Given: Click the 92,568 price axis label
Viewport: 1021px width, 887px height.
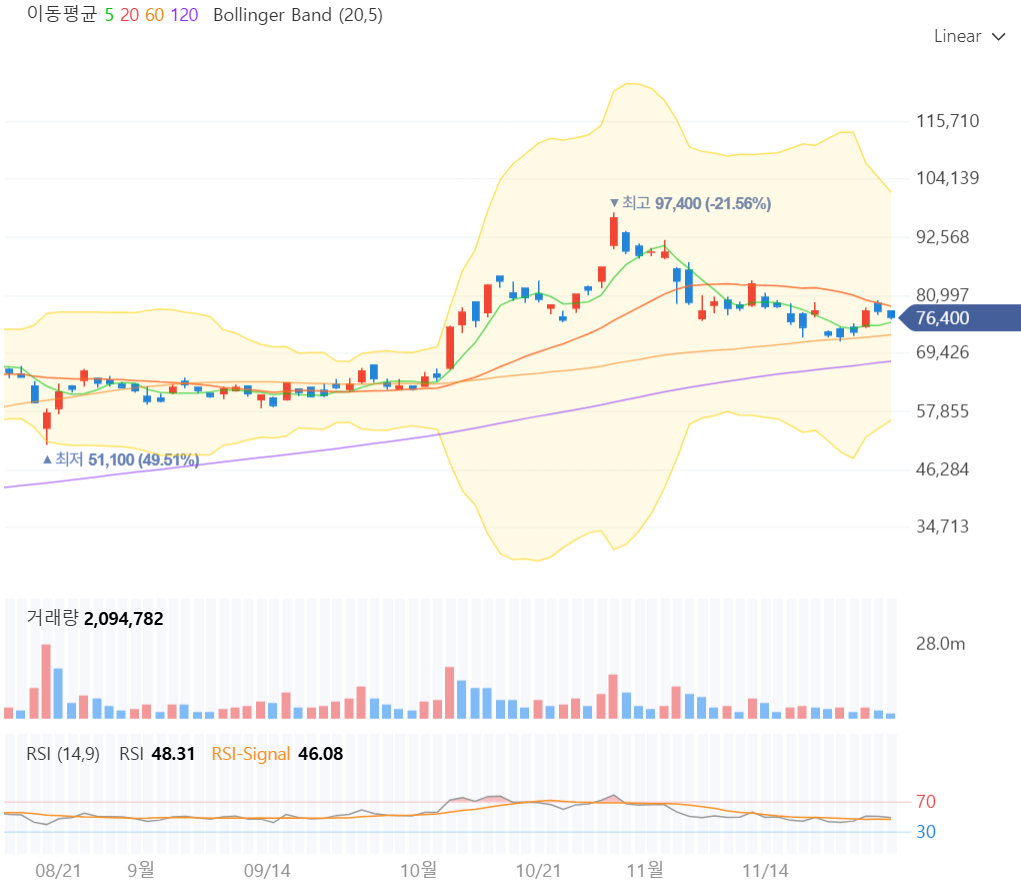Looking at the screenshot, I should pyautogui.click(x=943, y=237).
